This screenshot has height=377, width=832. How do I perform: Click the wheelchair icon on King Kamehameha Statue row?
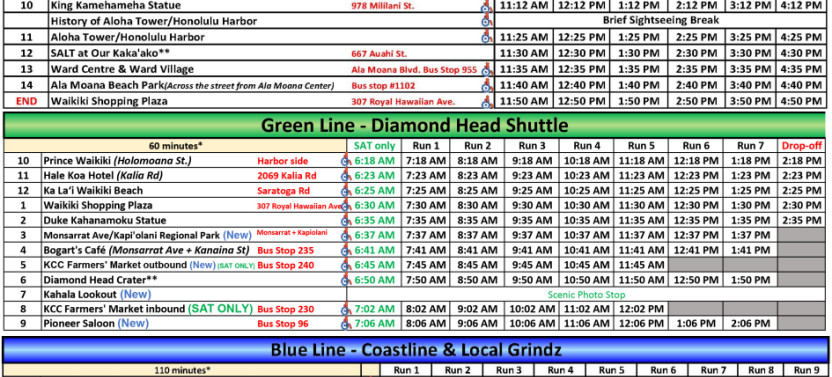click(486, 6)
